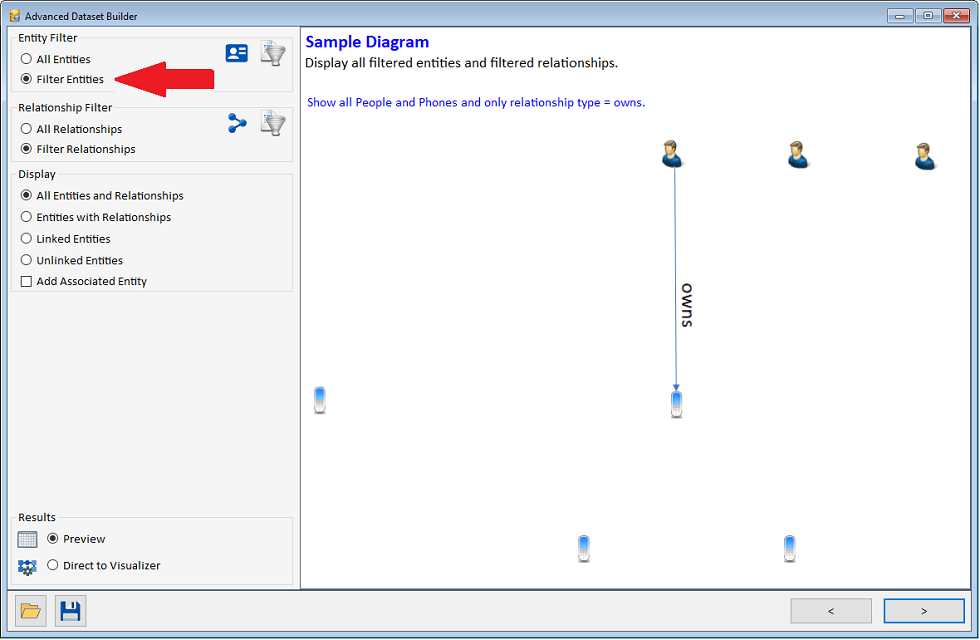This screenshot has height=640, width=980.
Task: Choose Linked Entities display option
Action: point(26,239)
